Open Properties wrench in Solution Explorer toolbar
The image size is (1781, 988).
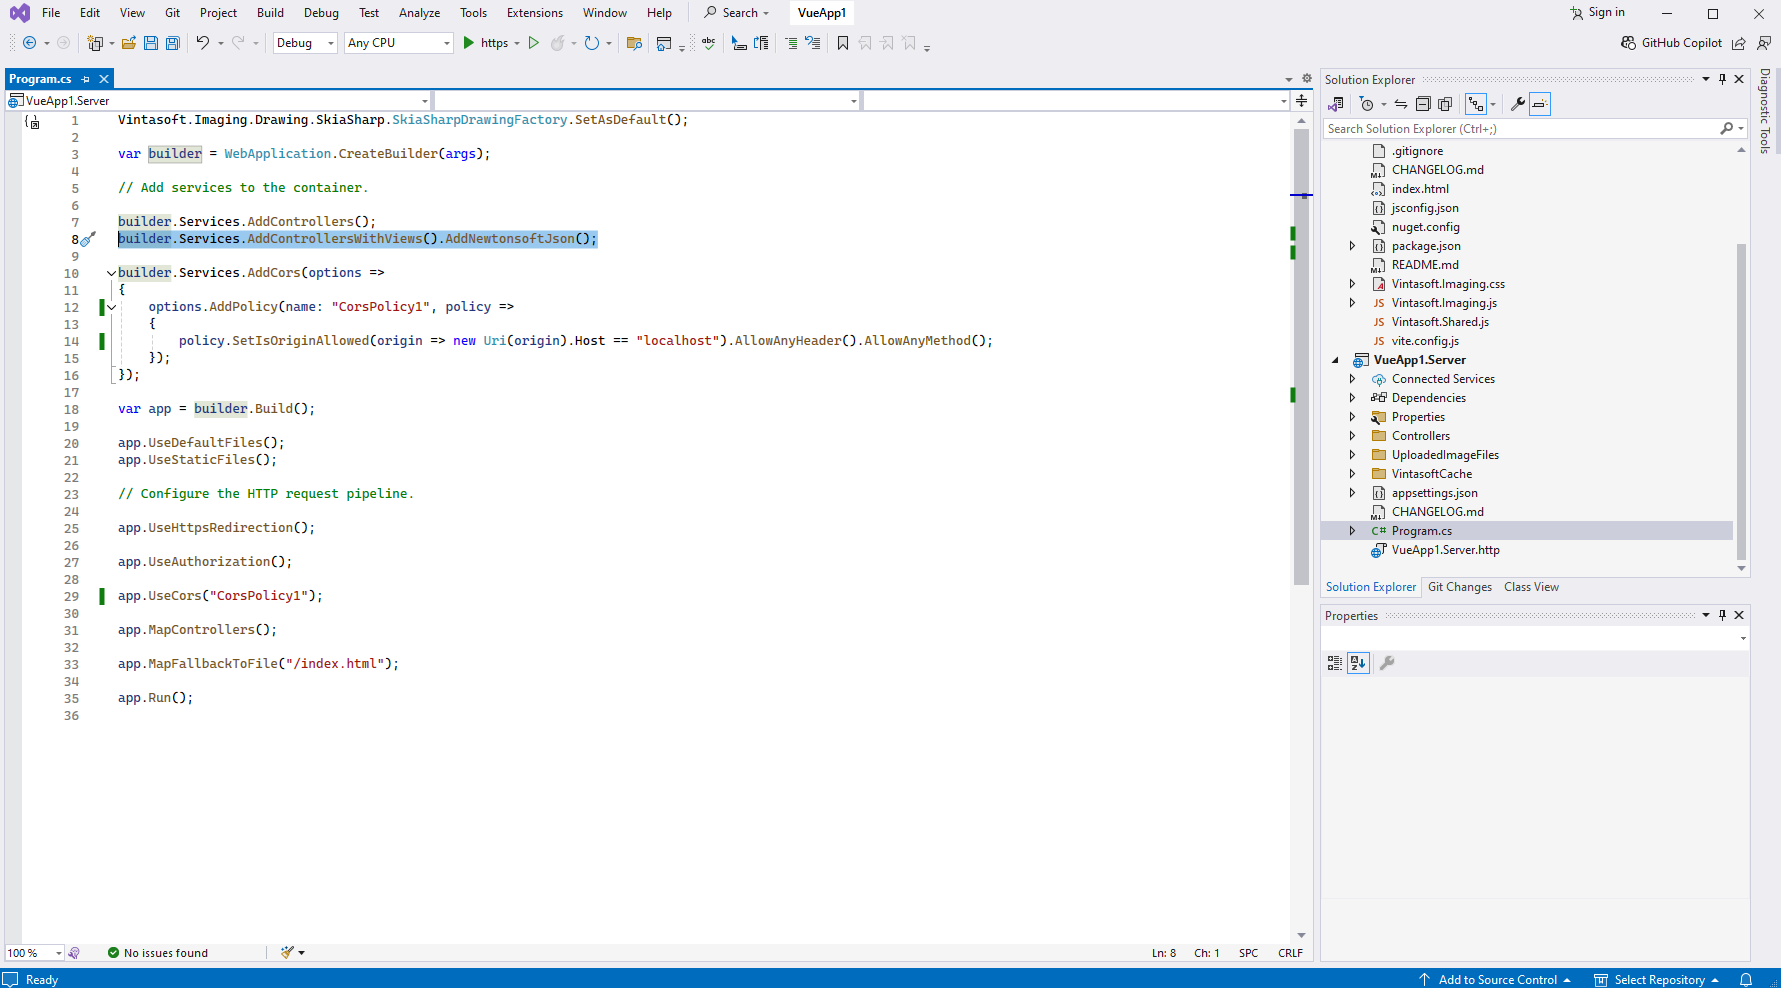(1517, 104)
